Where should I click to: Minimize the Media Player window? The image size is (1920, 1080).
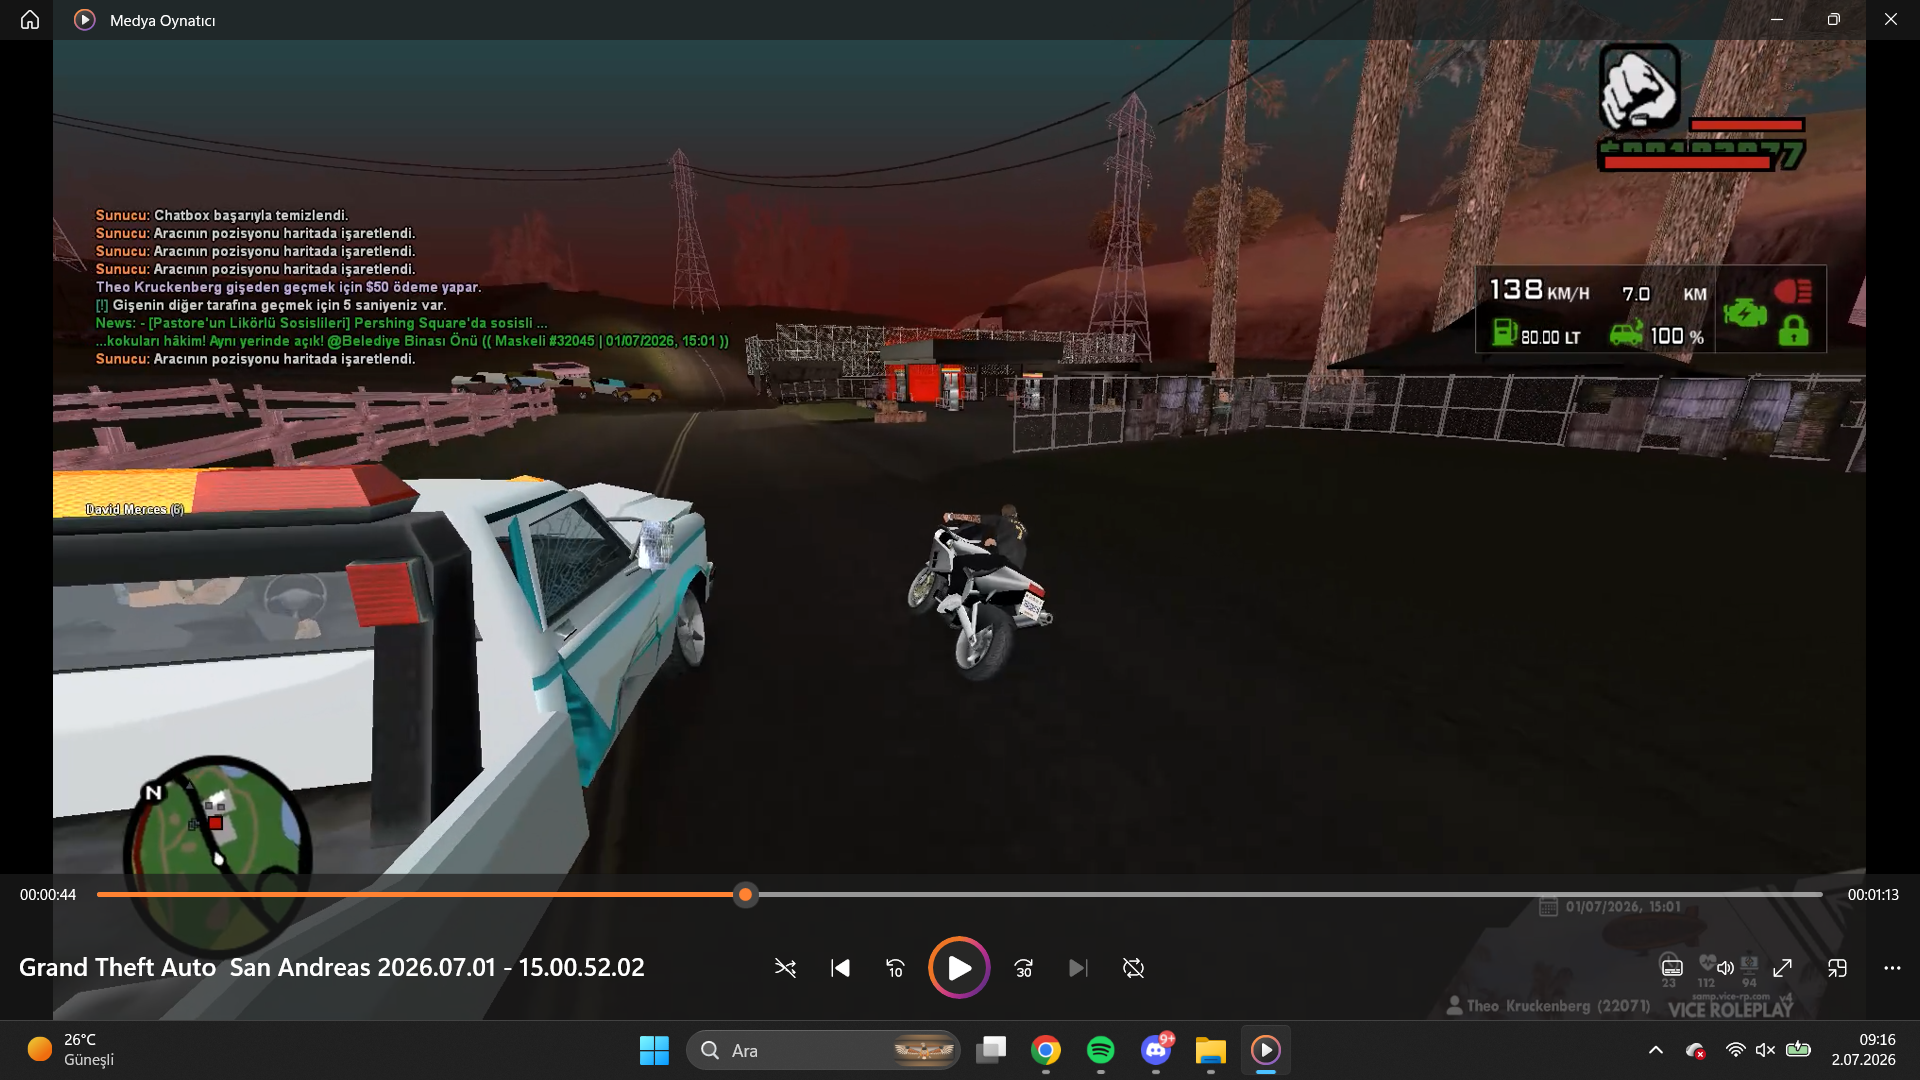[1777, 20]
